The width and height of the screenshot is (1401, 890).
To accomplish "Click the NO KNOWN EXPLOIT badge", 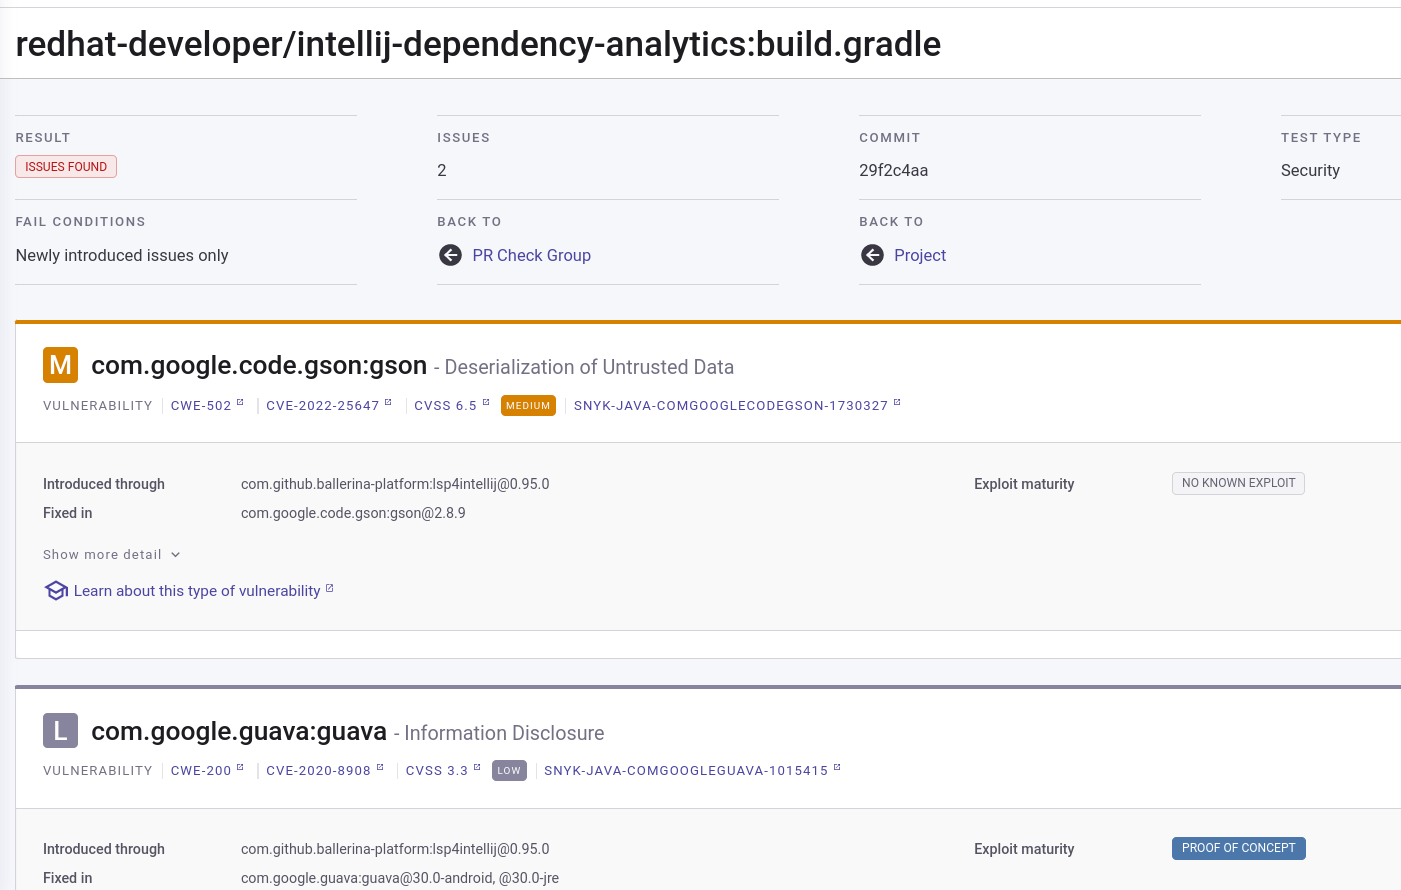I will pos(1238,483).
